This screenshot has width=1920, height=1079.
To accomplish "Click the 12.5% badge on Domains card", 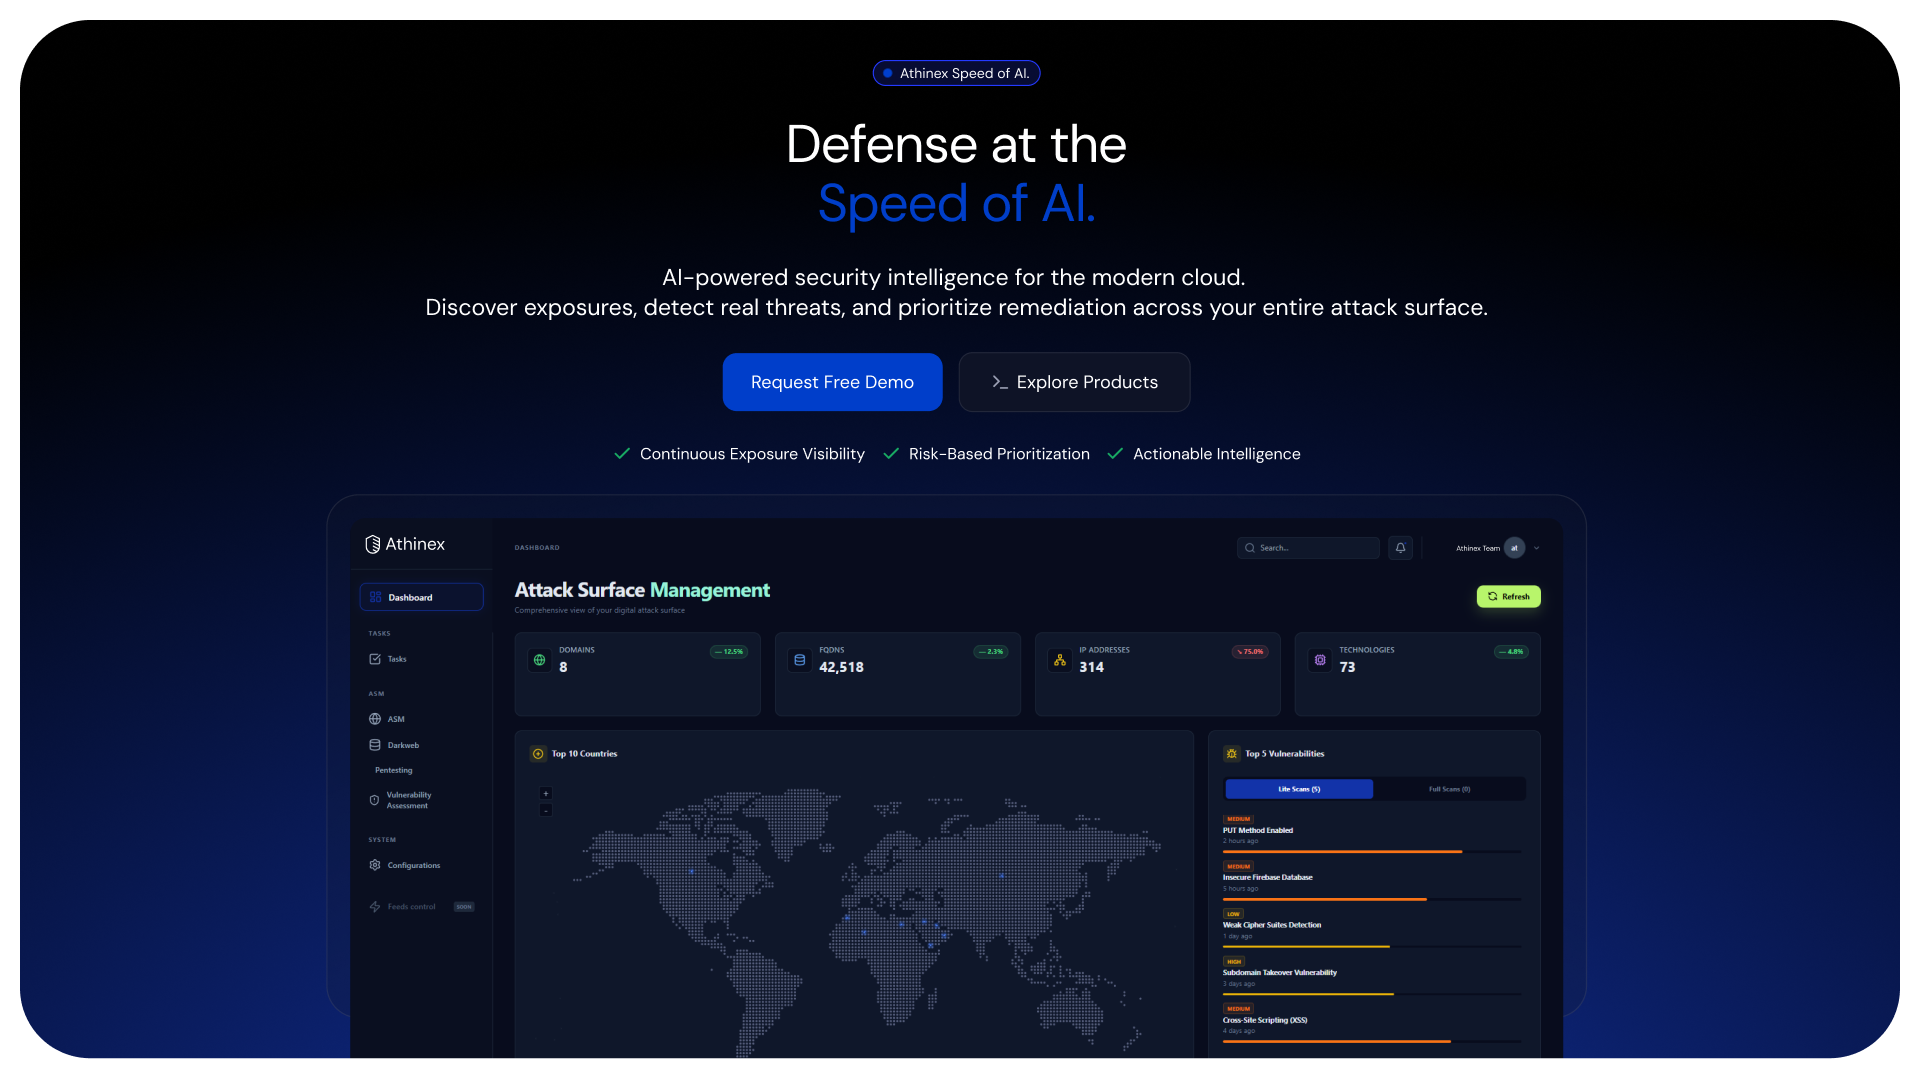I will click(x=729, y=652).
